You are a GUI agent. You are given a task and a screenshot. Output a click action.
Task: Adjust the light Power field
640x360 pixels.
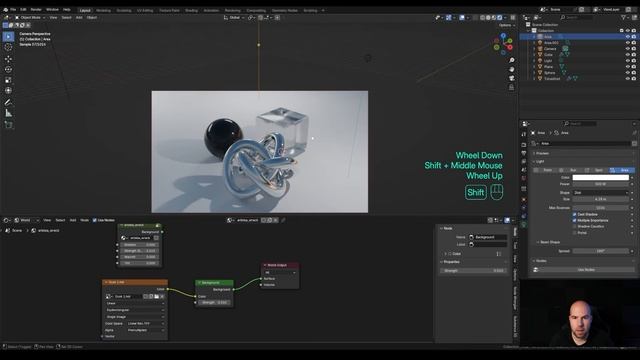click(600, 184)
